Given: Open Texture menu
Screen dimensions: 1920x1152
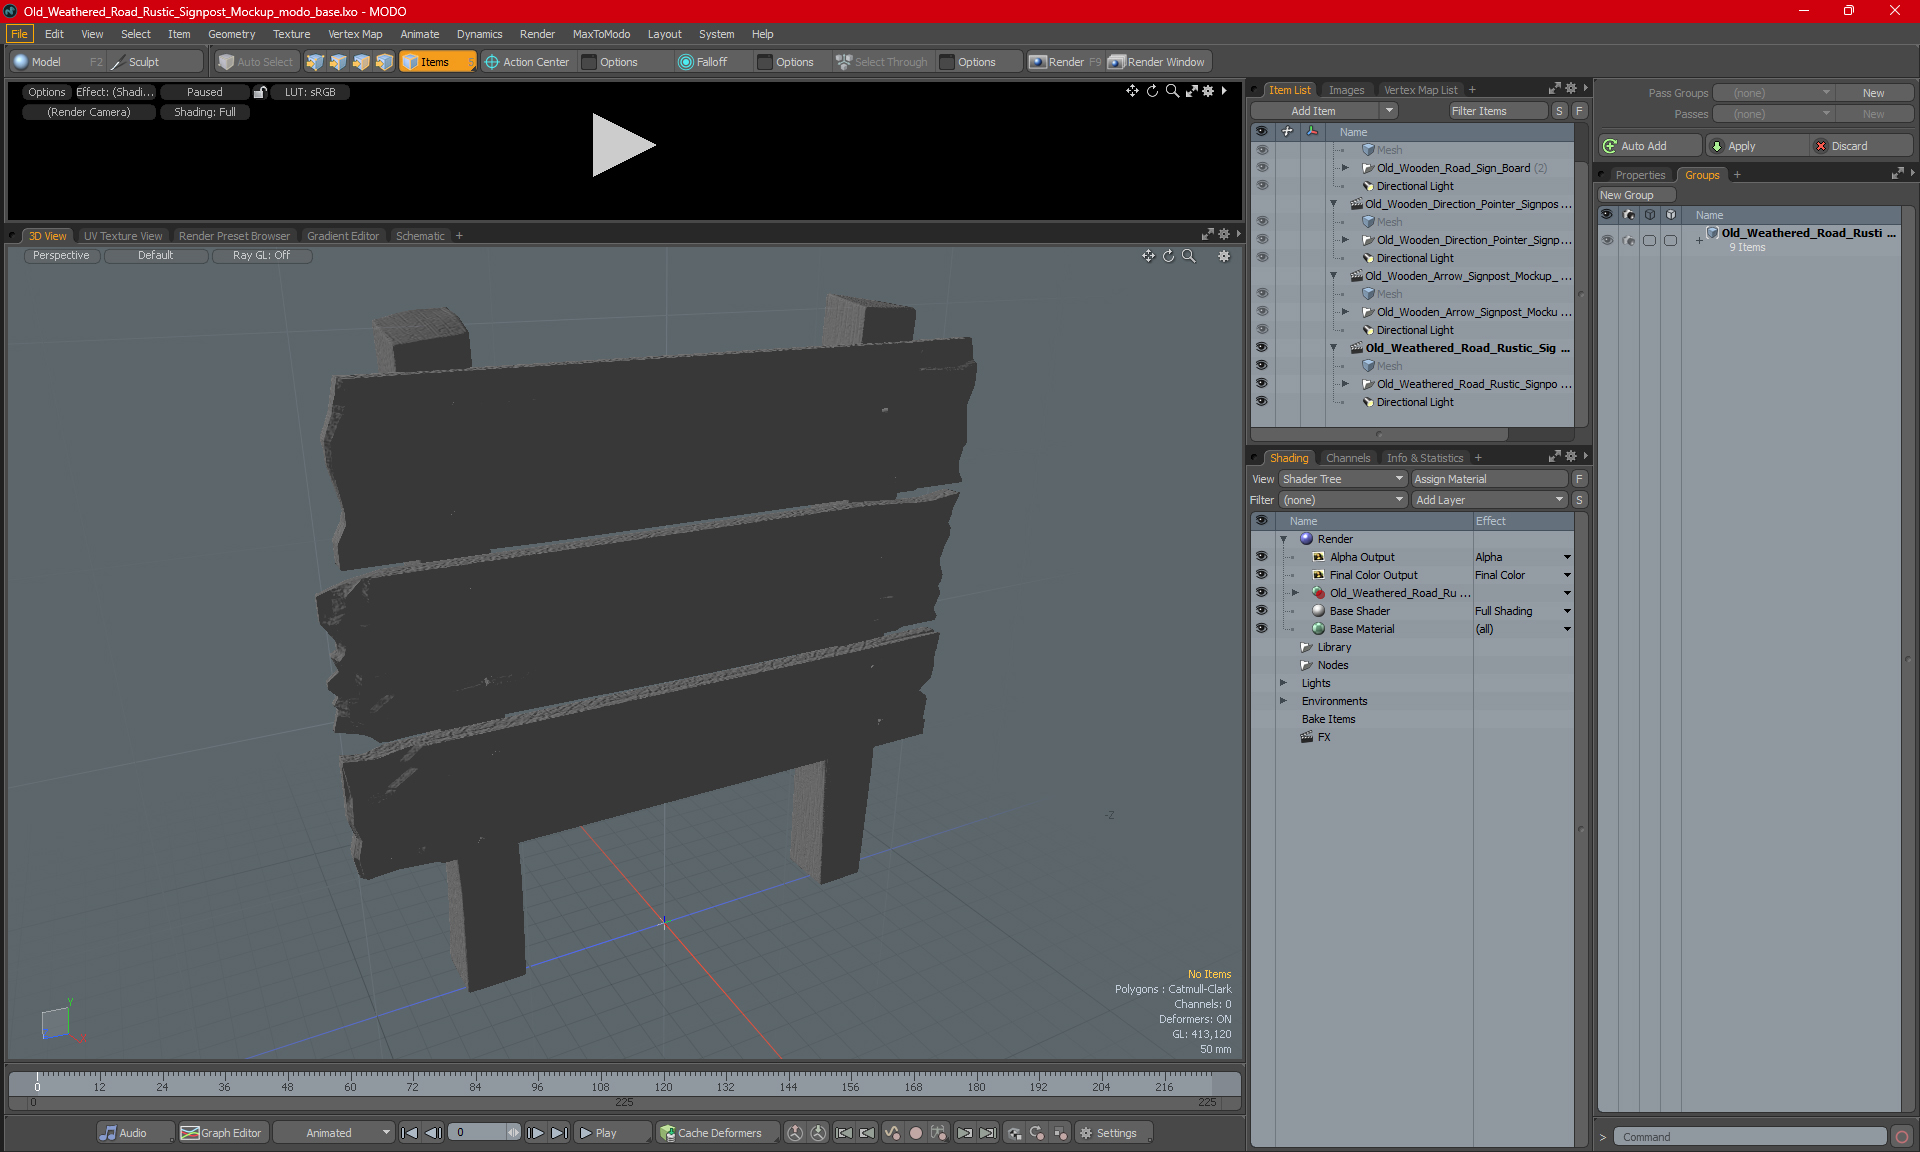Looking at the screenshot, I should tap(291, 34).
